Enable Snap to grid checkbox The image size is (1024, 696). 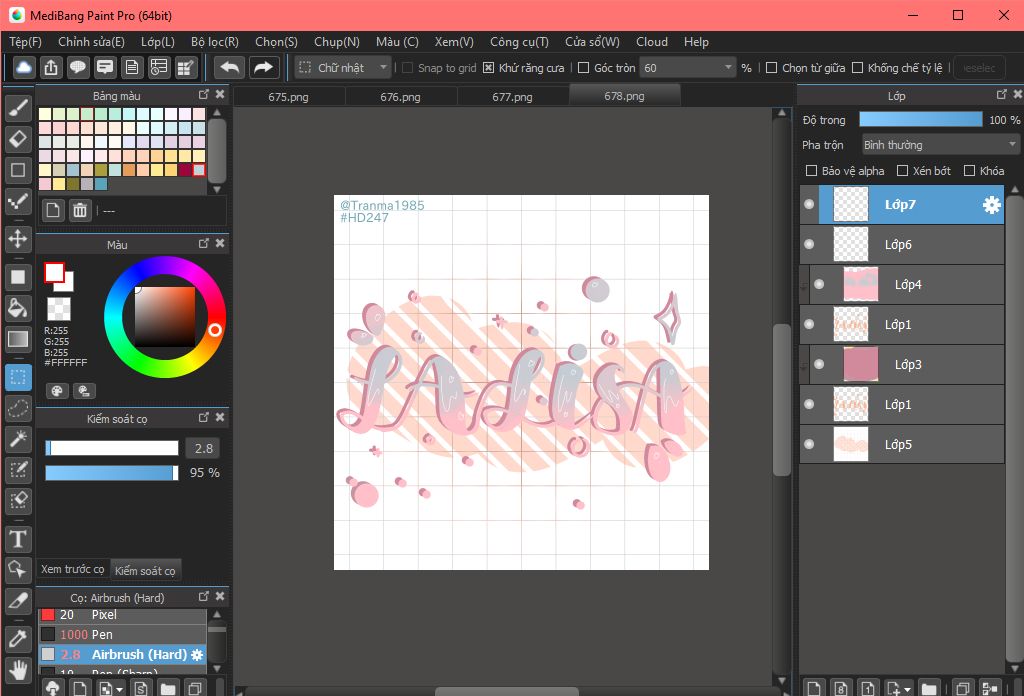408,67
